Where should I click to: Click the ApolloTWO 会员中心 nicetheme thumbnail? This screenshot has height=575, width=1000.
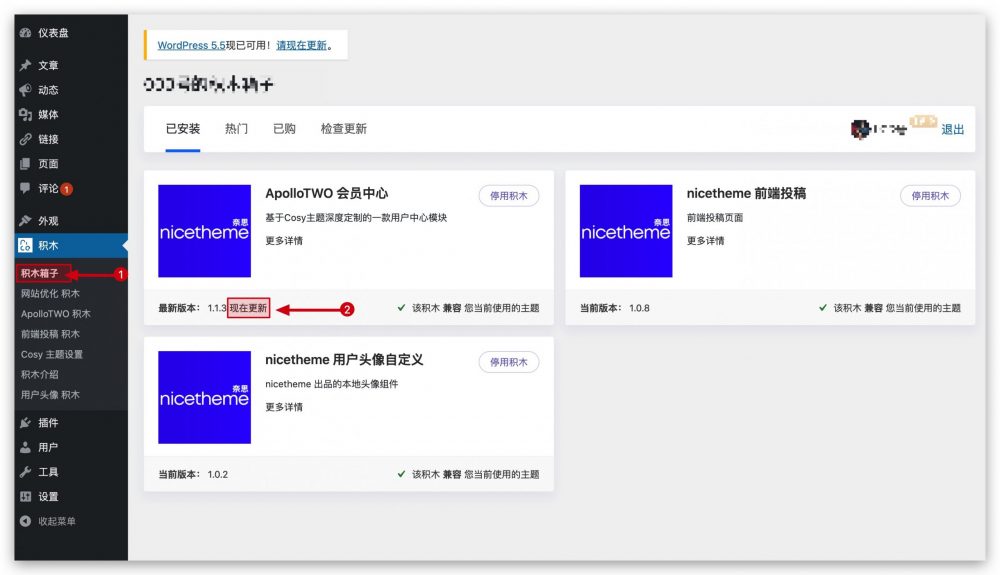point(205,231)
